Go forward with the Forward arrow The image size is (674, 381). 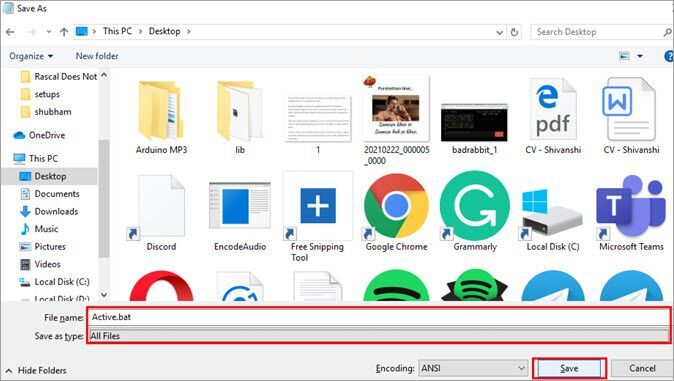coord(31,32)
